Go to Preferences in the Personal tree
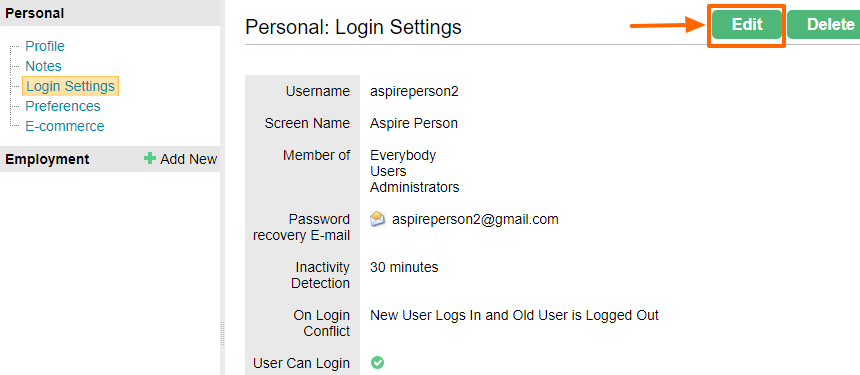Image resolution: width=860 pixels, height=375 pixels. pos(63,106)
